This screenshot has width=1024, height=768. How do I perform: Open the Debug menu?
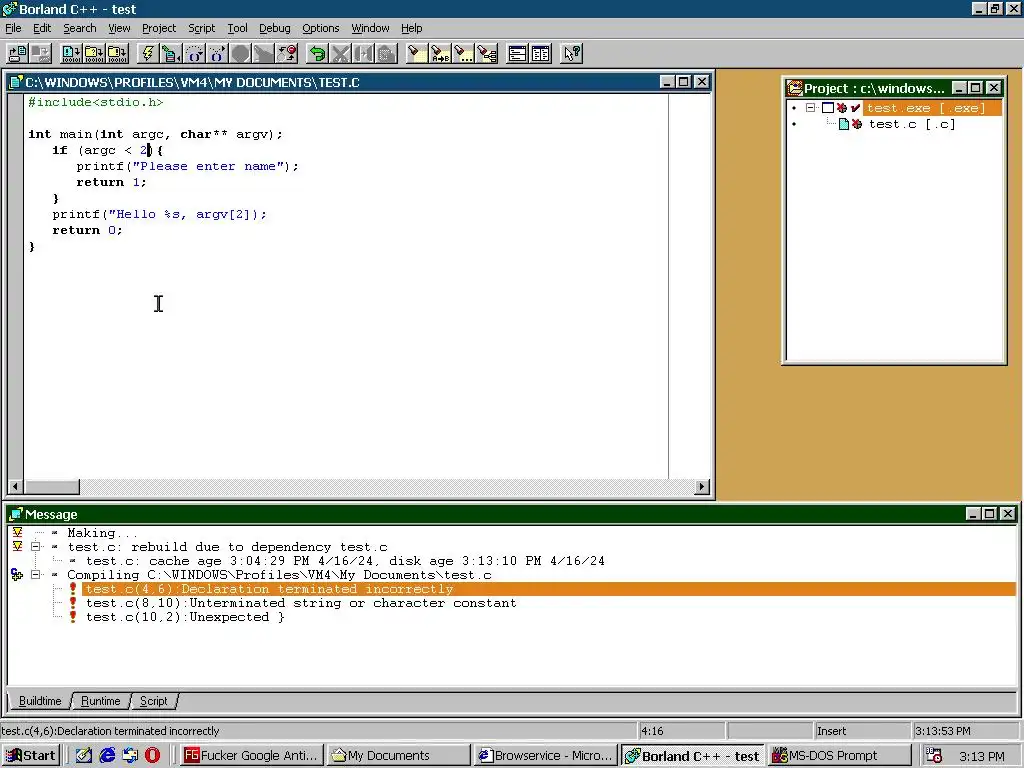274,28
